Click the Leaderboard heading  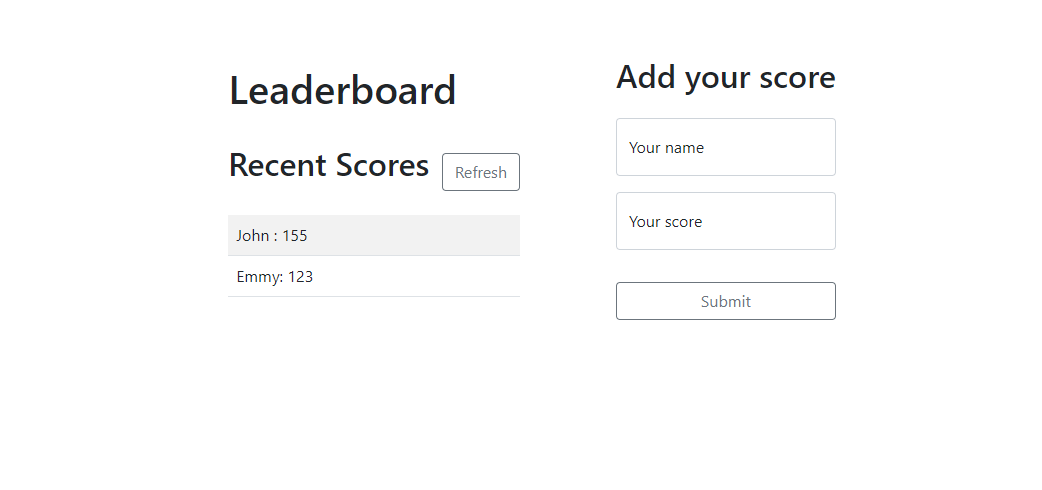342,90
